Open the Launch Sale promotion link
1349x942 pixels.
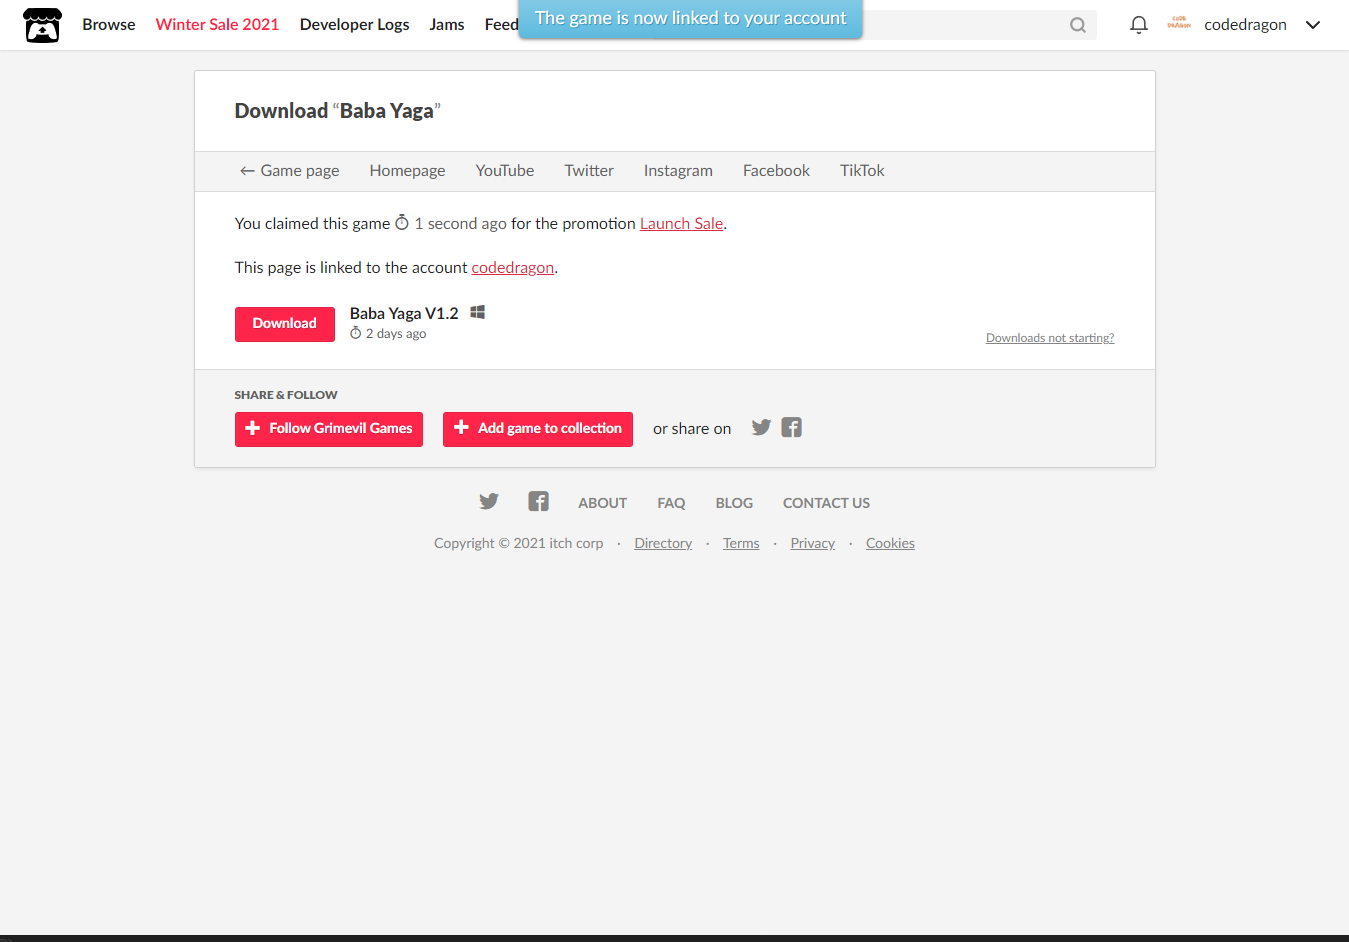(x=681, y=224)
